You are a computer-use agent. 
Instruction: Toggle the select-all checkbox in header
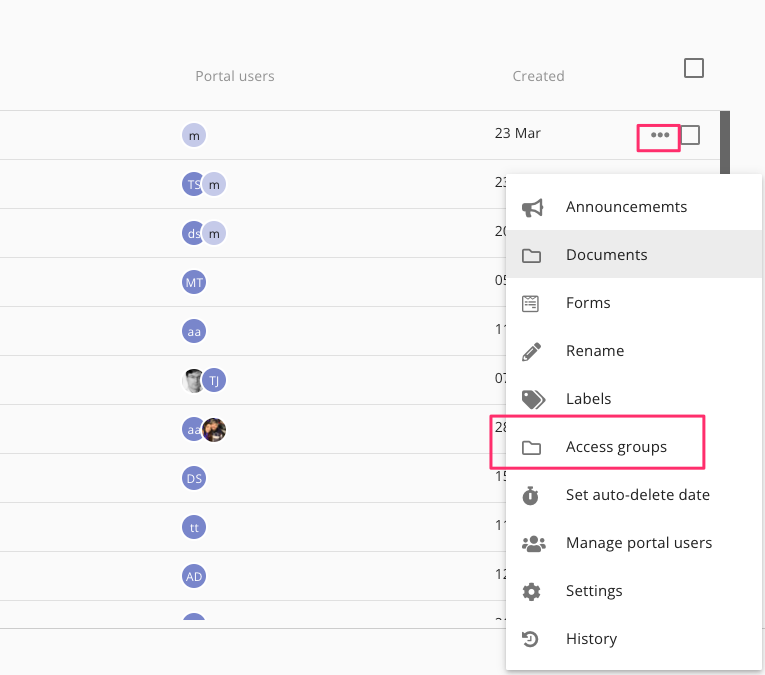pyautogui.click(x=693, y=68)
